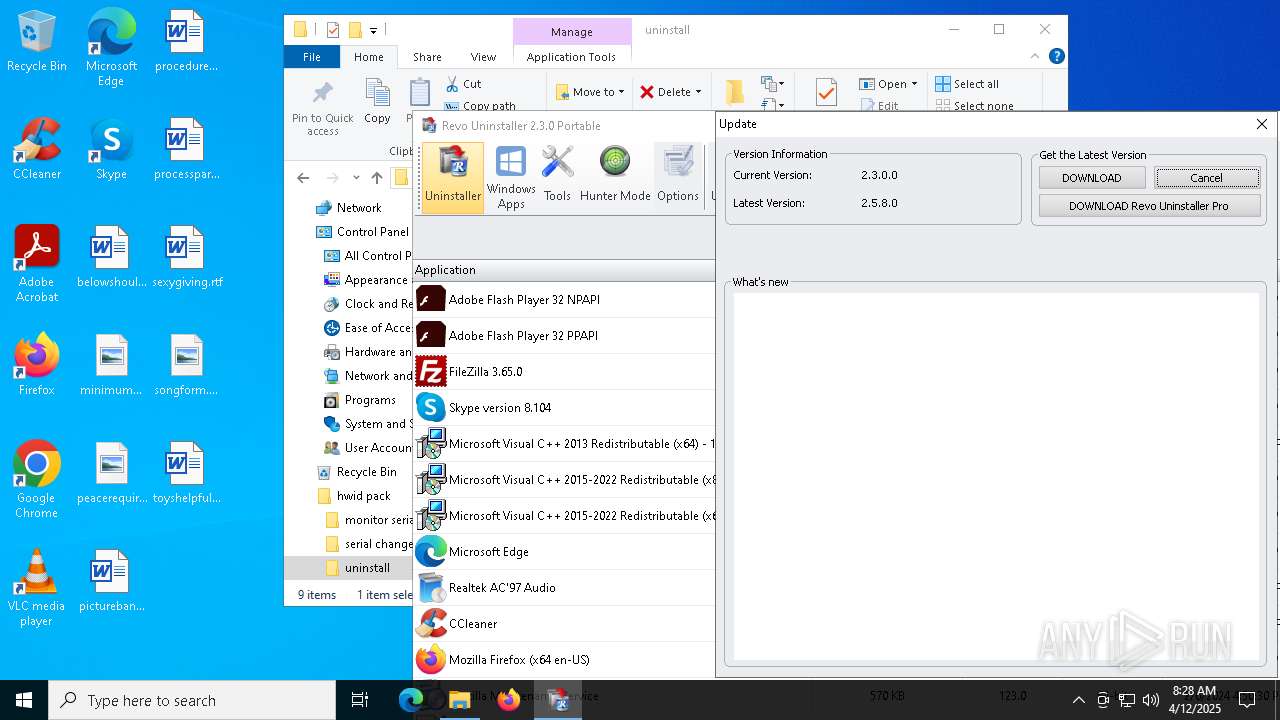Click Select all in Explorer ribbon

click(967, 84)
